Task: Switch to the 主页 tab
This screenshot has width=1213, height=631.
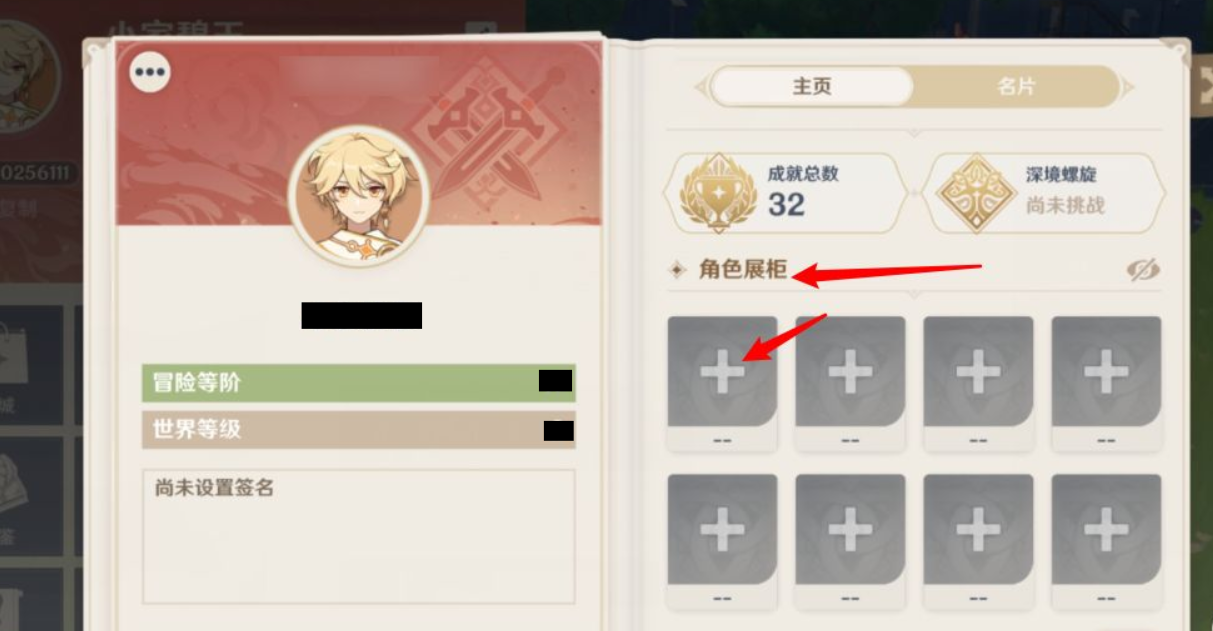Action: [x=812, y=87]
